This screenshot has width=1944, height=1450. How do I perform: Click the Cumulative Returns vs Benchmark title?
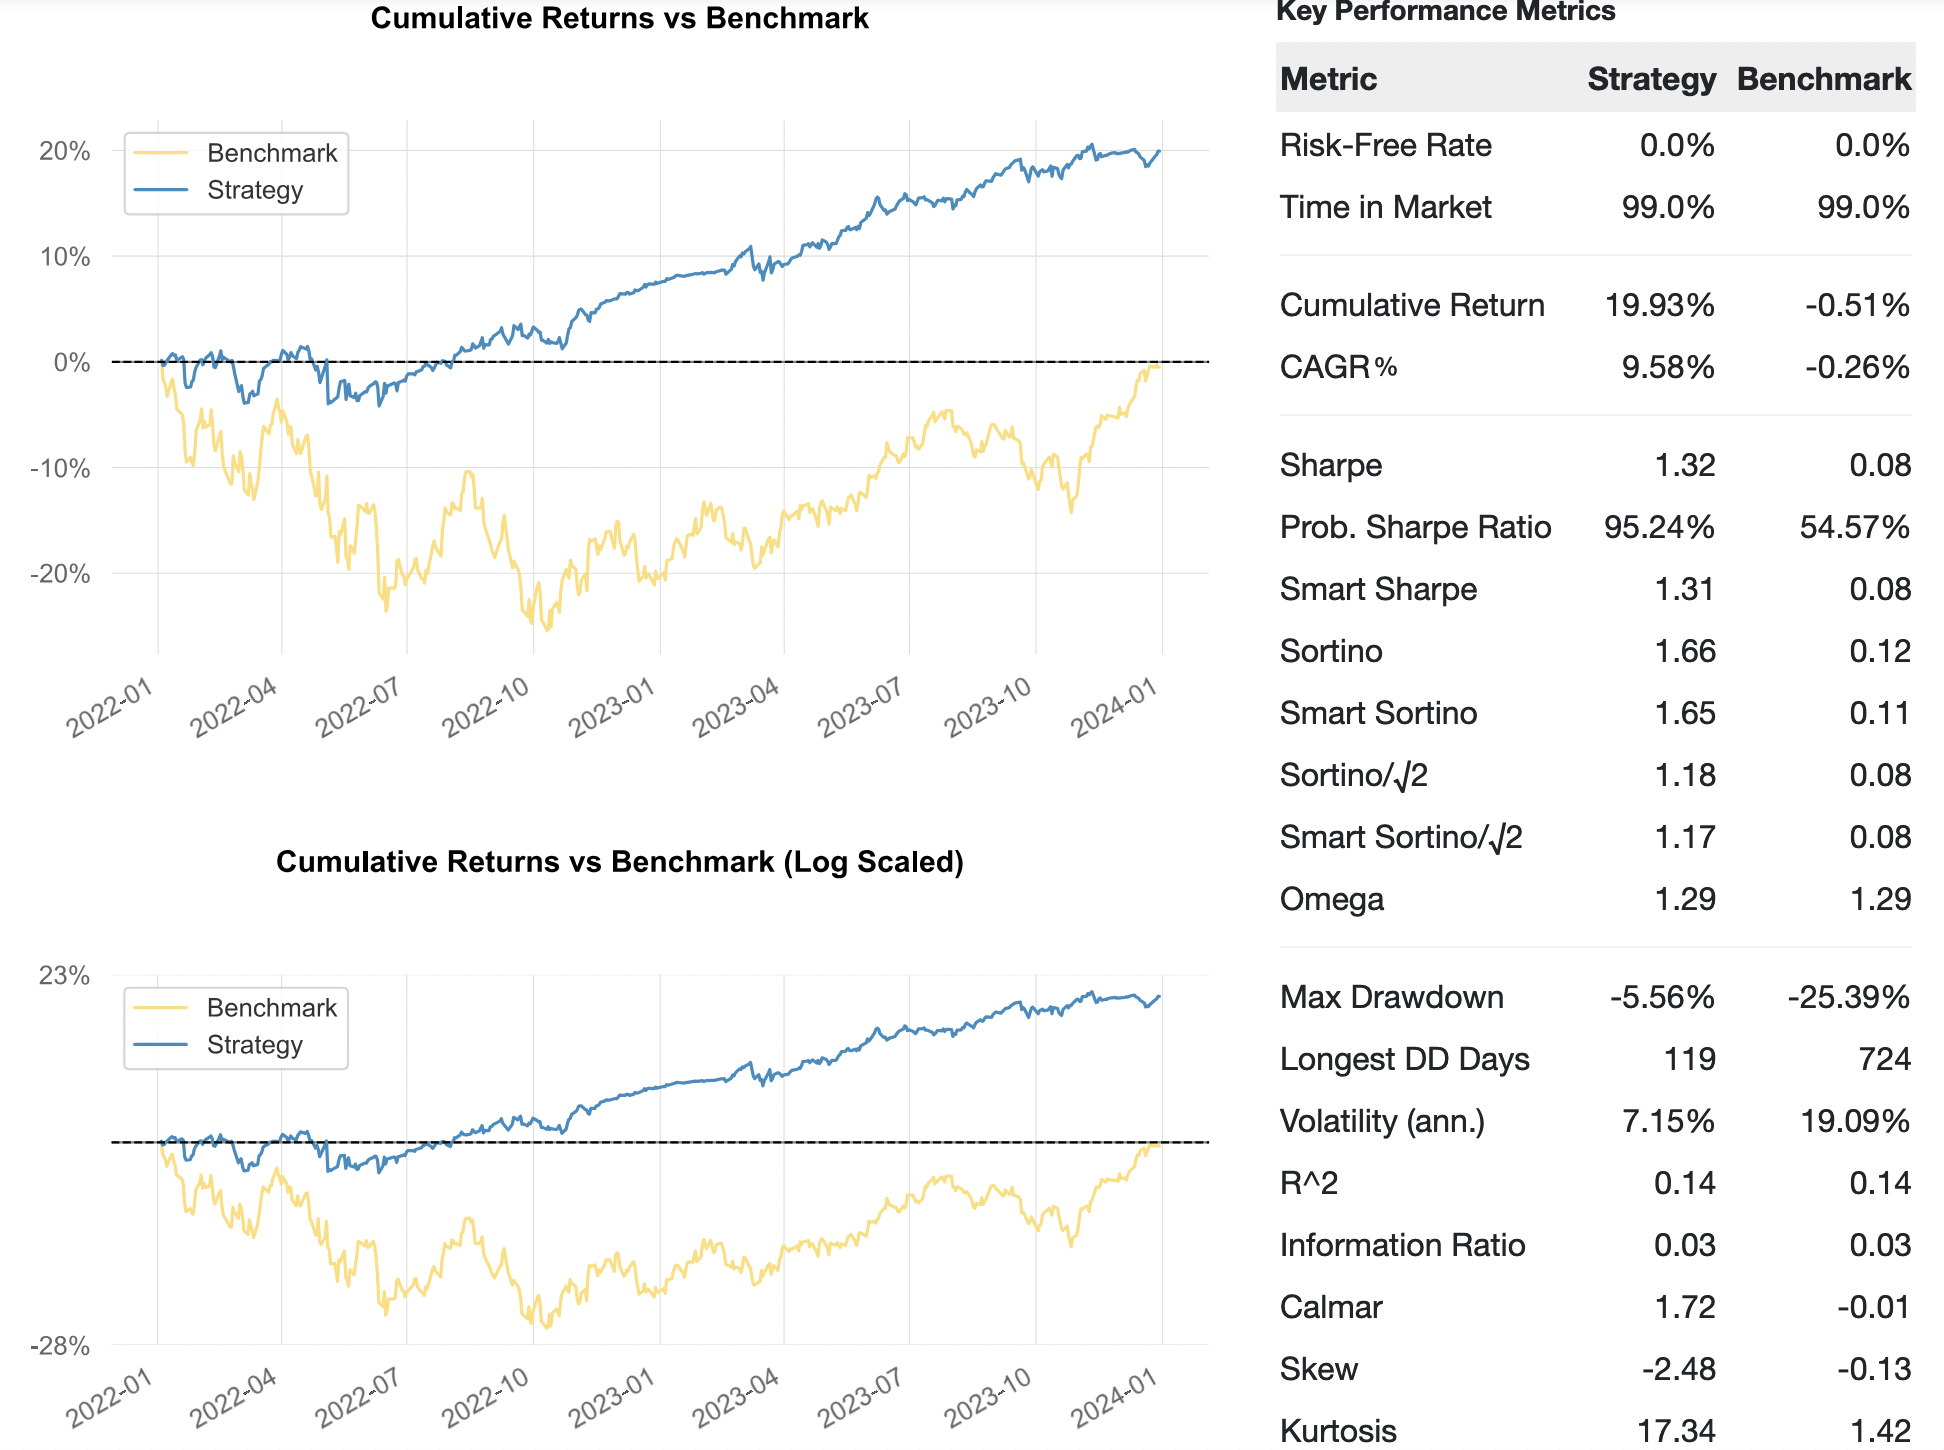[x=619, y=18]
